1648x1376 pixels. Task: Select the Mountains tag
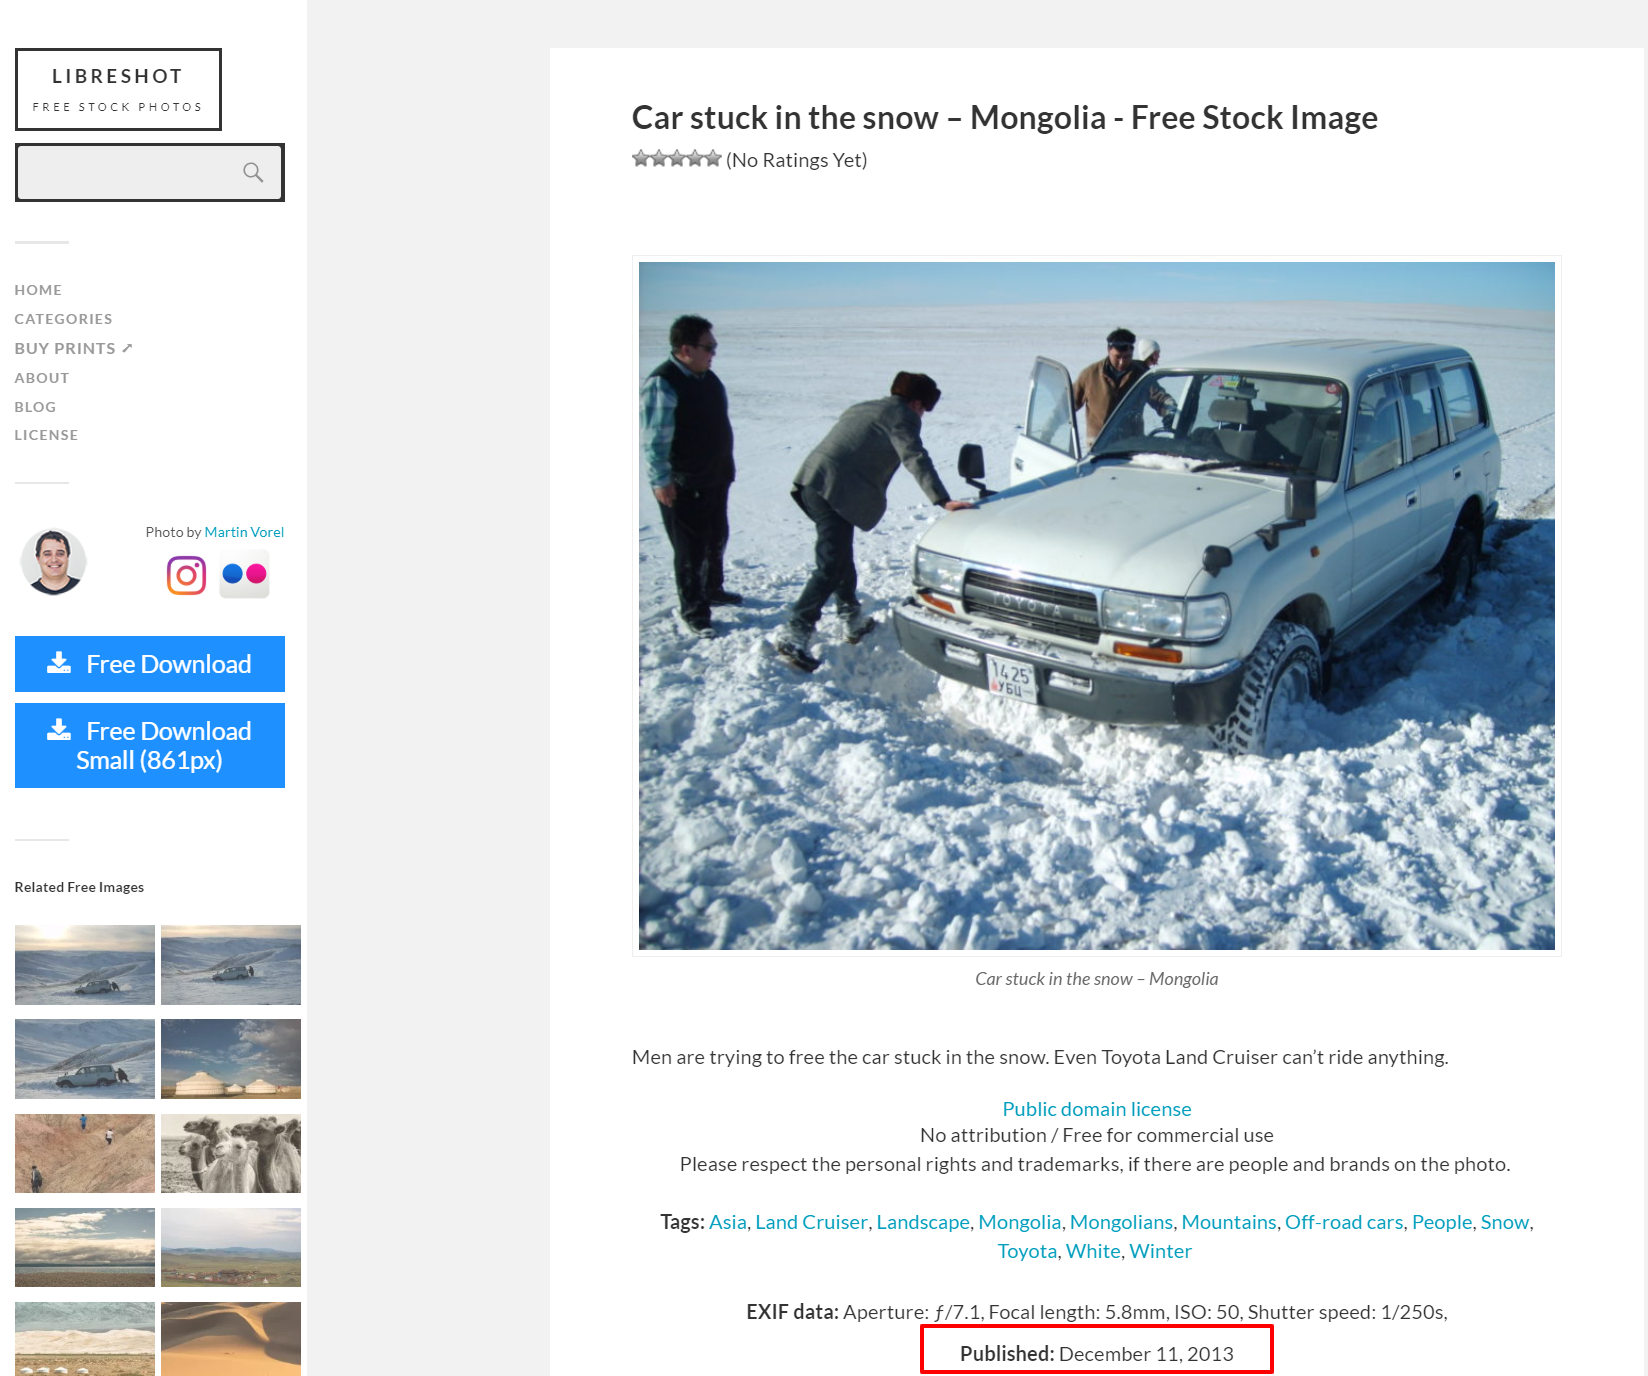pyautogui.click(x=1229, y=1222)
